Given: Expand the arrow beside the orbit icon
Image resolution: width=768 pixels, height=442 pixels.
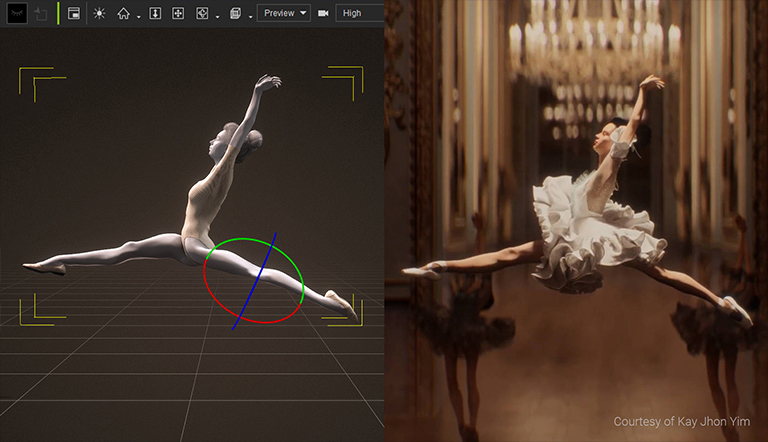Looking at the screenshot, I should click(217, 17).
